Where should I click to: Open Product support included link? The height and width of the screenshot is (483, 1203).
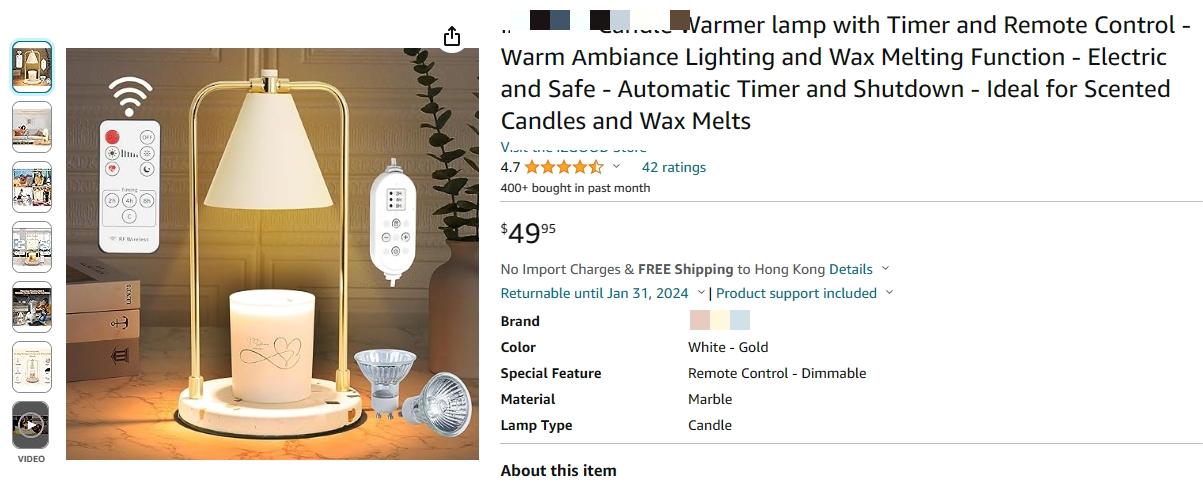[x=796, y=293]
